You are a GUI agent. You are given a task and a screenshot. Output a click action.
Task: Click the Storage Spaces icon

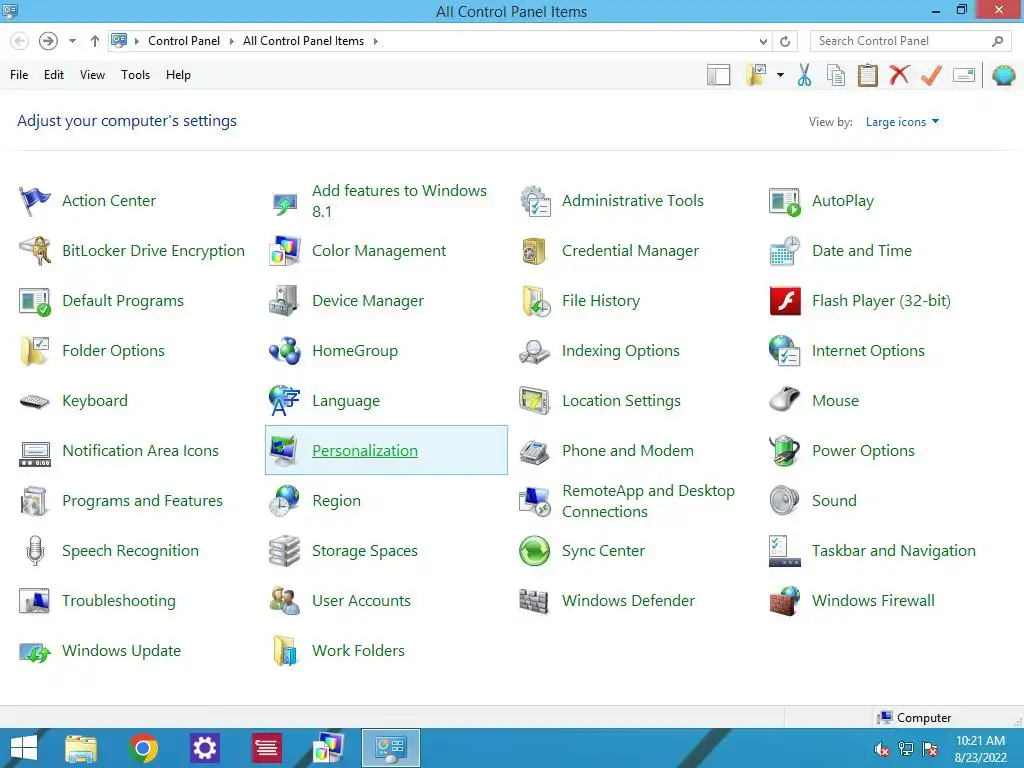tap(285, 551)
